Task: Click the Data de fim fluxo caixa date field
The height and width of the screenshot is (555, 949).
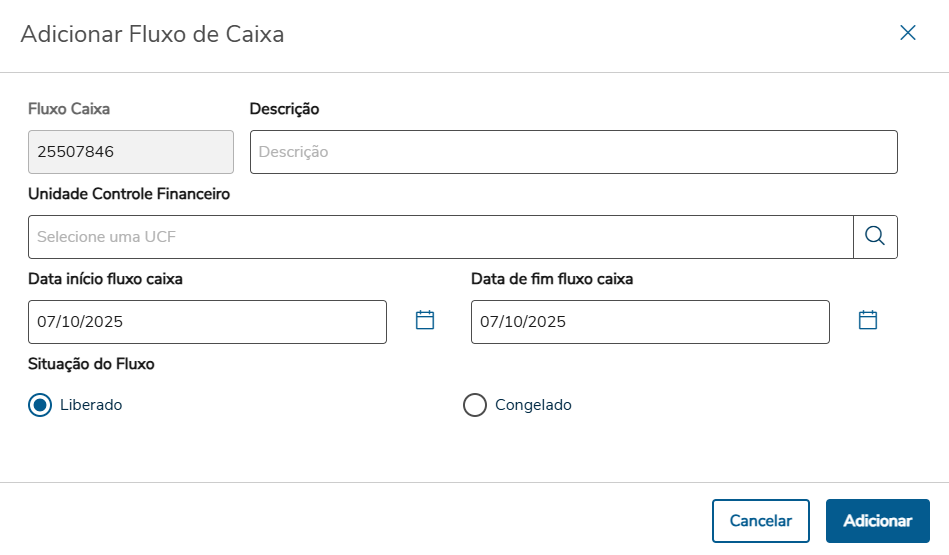Action: click(x=650, y=322)
